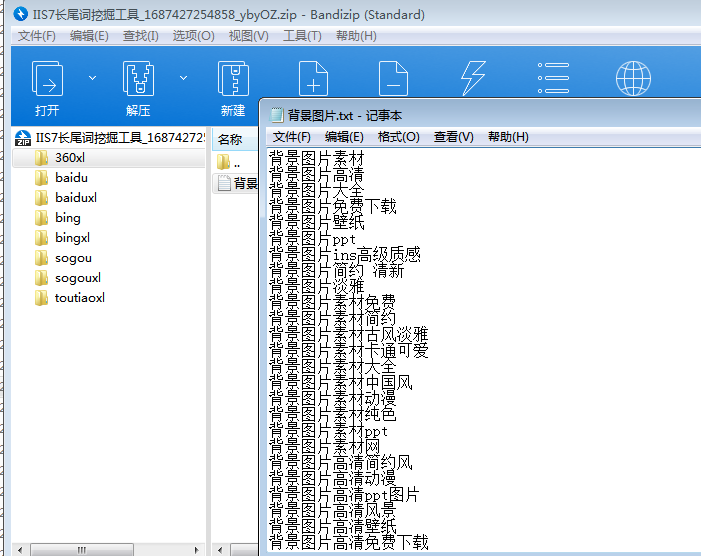Select the sogou folder in tree
701x556 pixels.
pos(63,258)
